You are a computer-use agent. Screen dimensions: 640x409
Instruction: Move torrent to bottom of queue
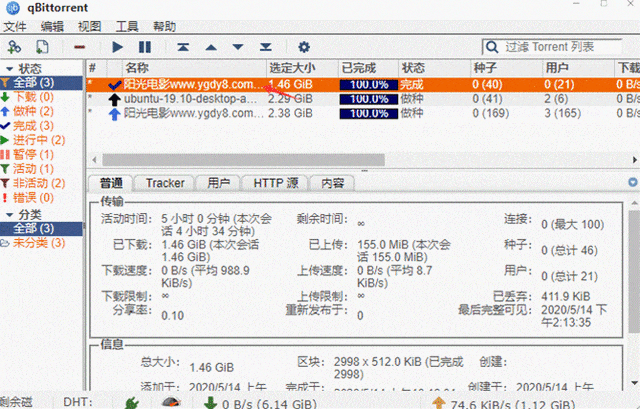coord(266,47)
